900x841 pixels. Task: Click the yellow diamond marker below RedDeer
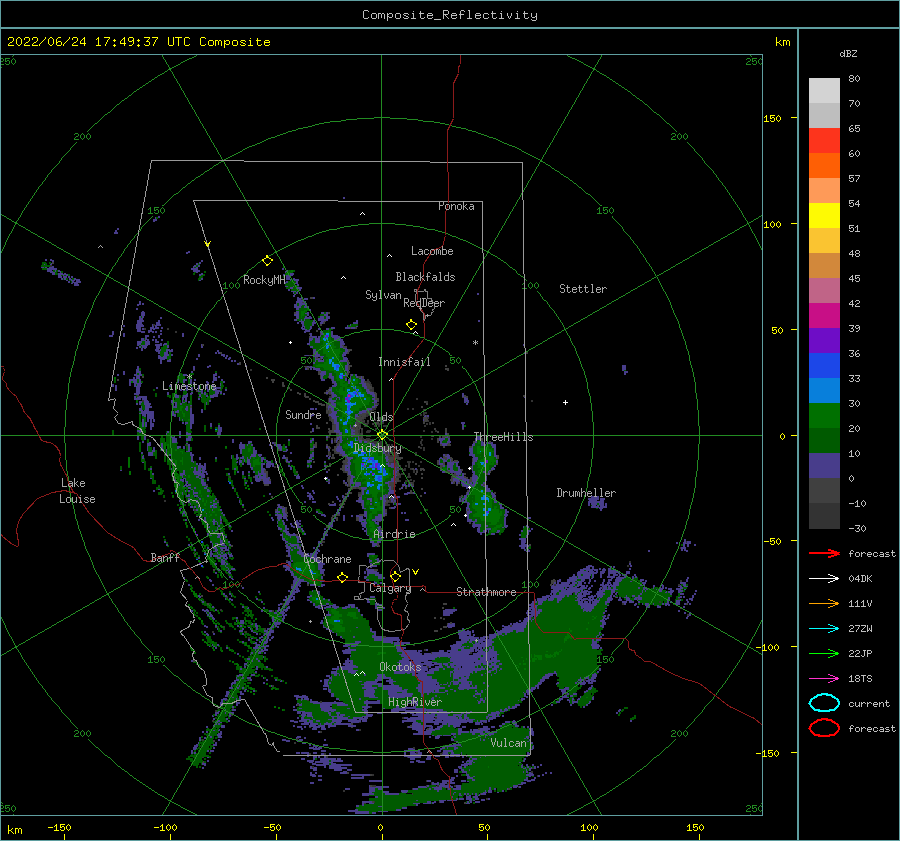click(412, 325)
